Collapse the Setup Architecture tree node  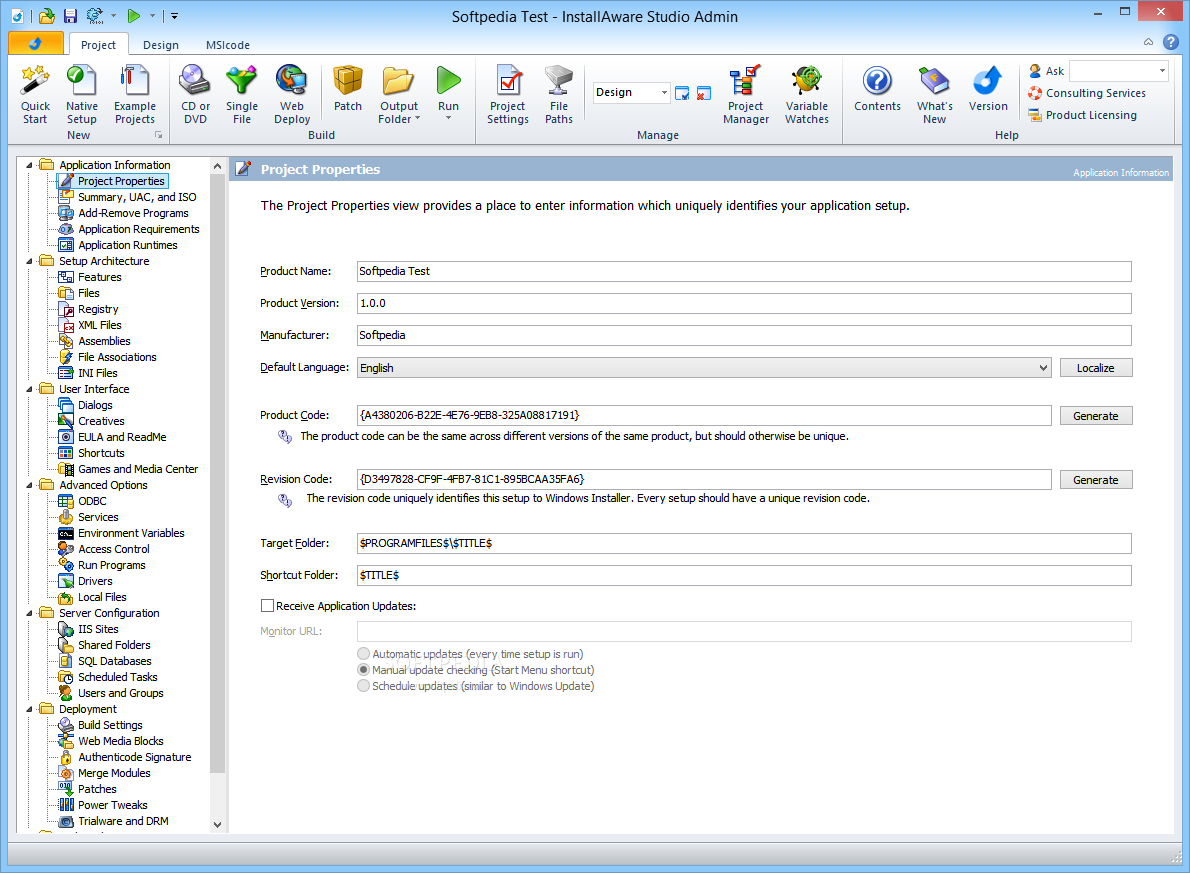[30, 261]
